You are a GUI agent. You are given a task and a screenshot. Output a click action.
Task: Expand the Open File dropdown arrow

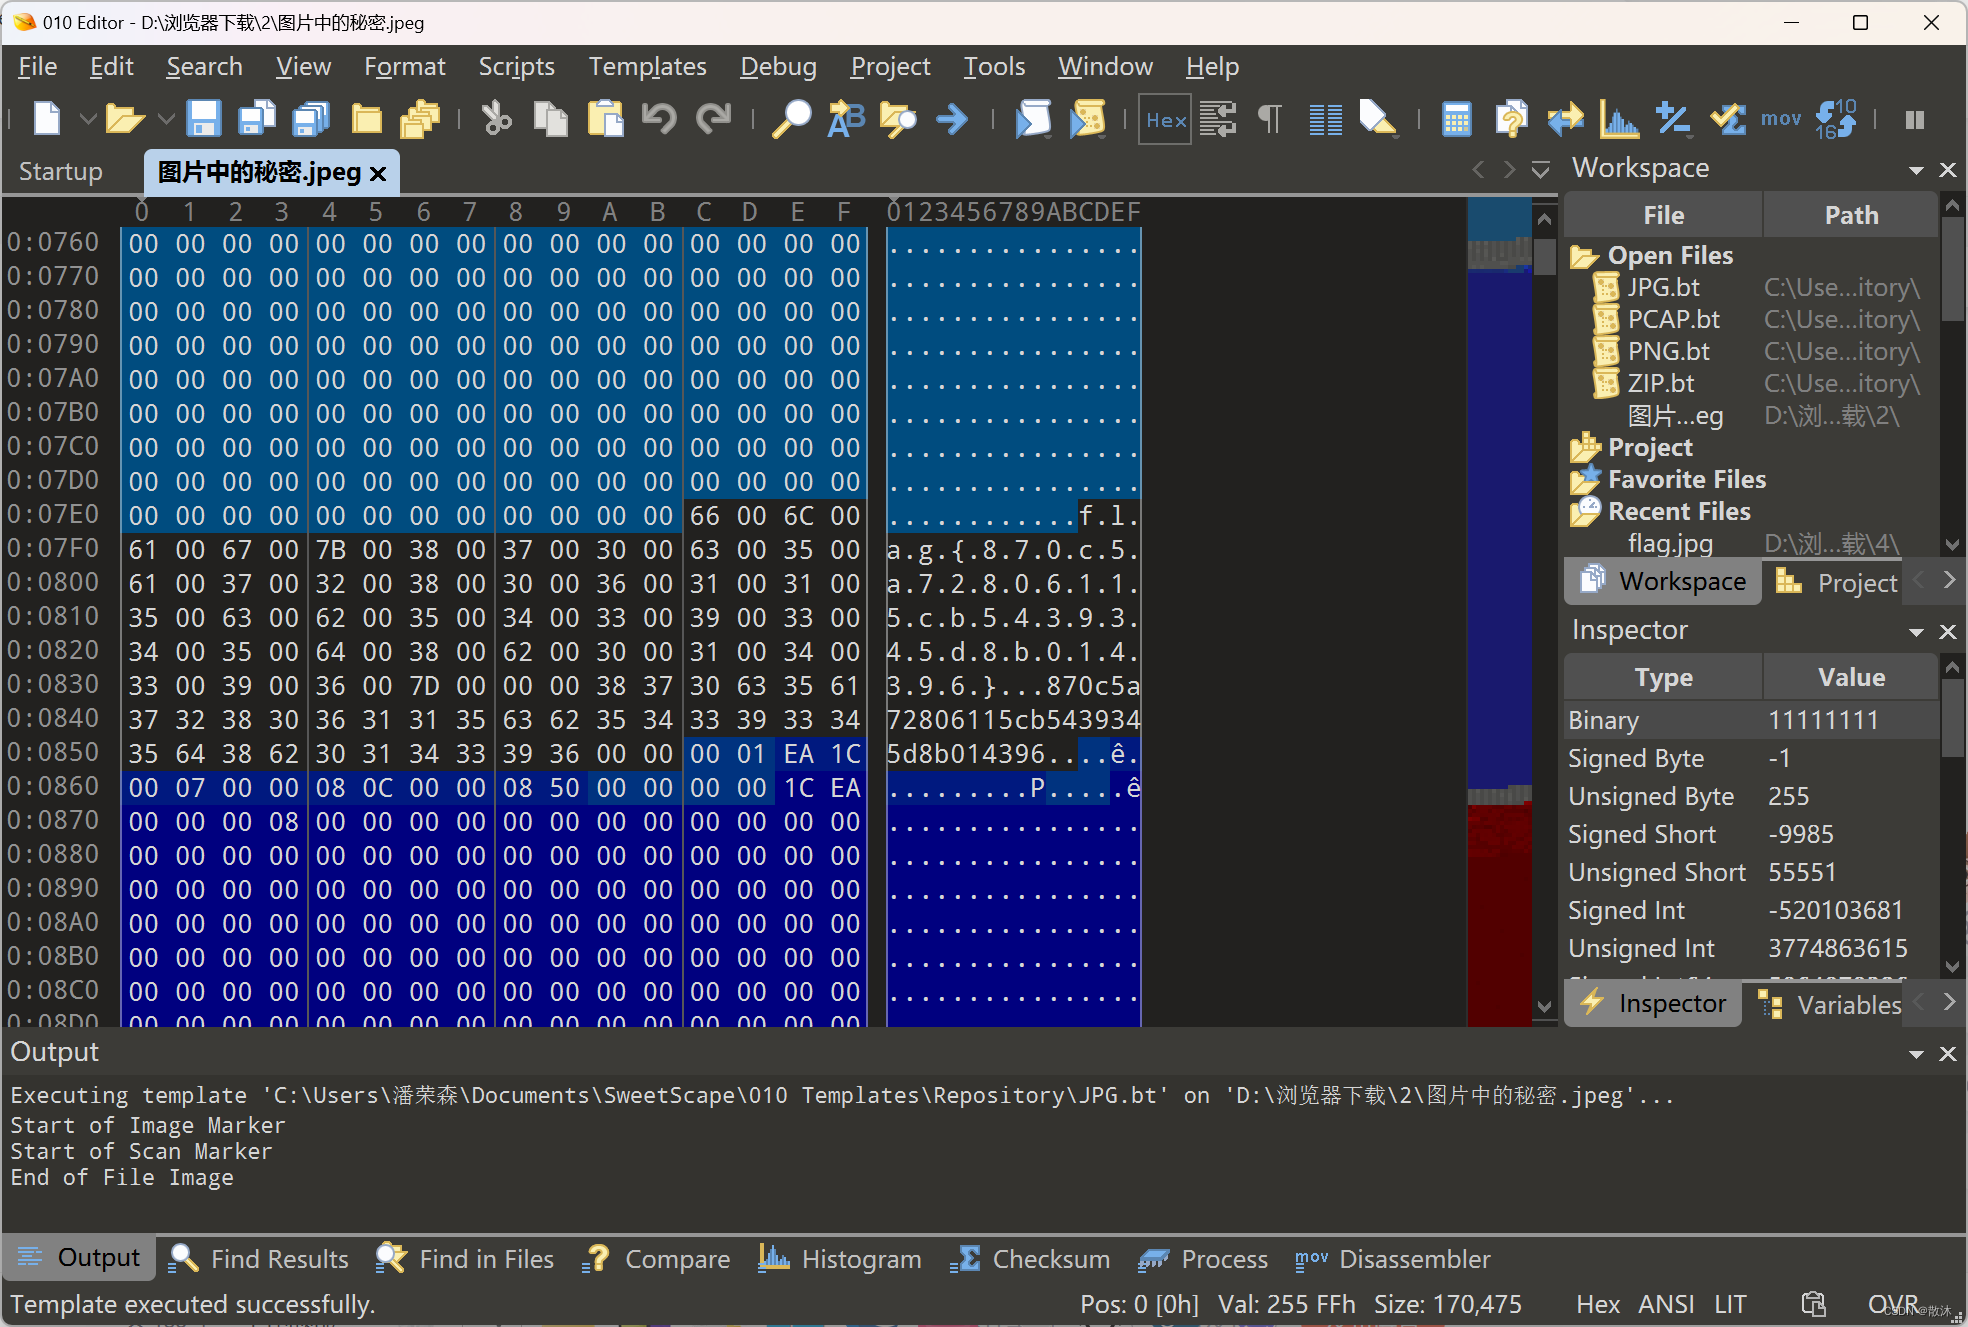(x=166, y=119)
